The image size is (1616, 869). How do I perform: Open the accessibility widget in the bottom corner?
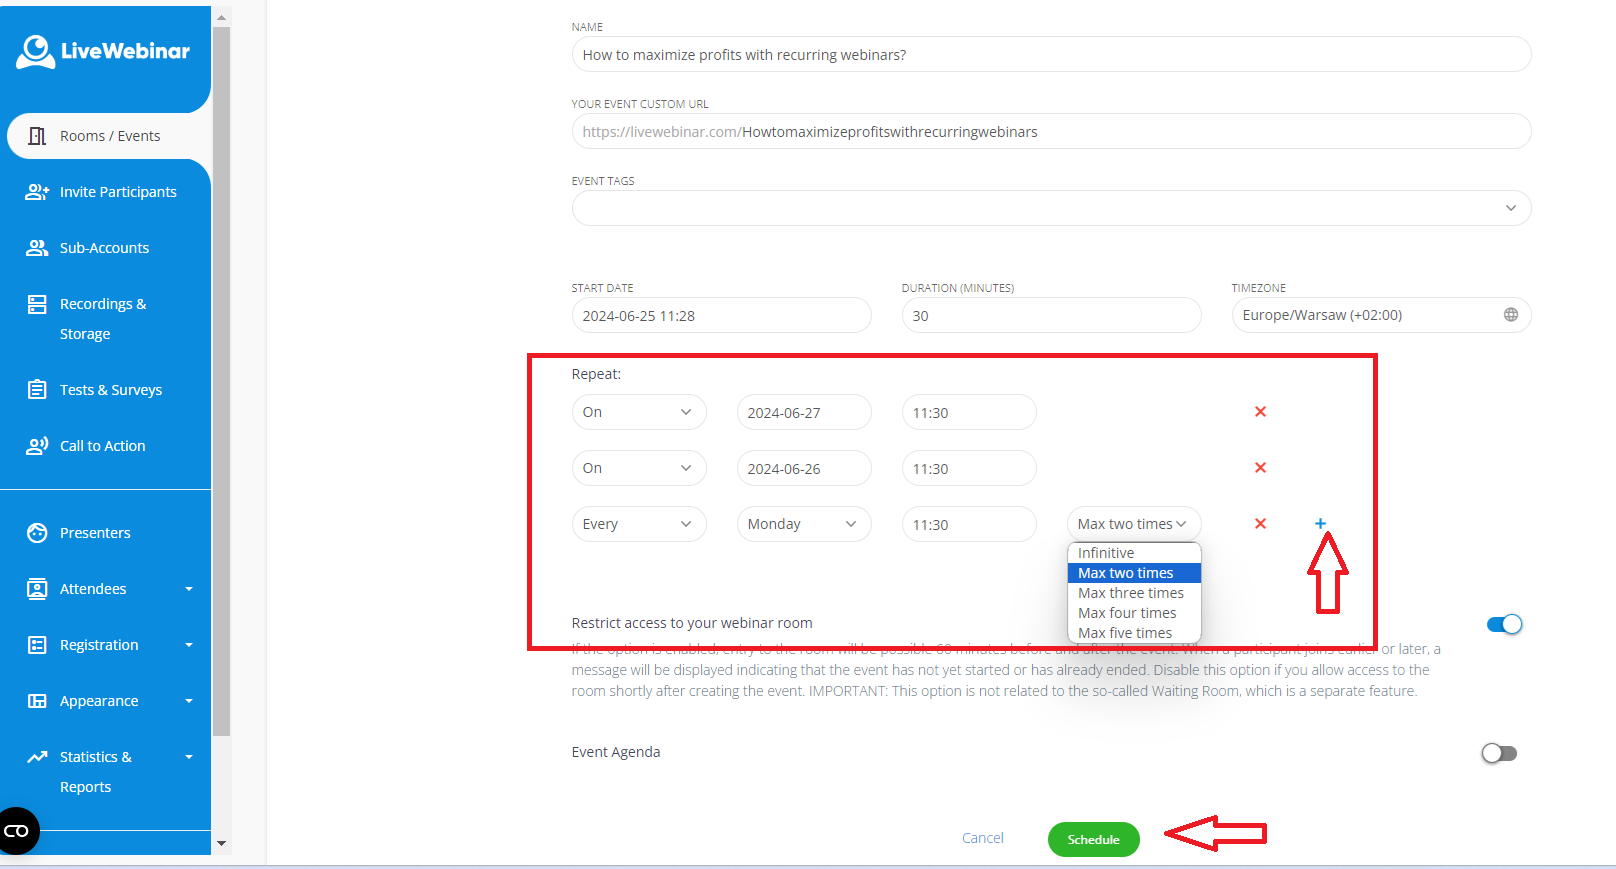click(18, 831)
